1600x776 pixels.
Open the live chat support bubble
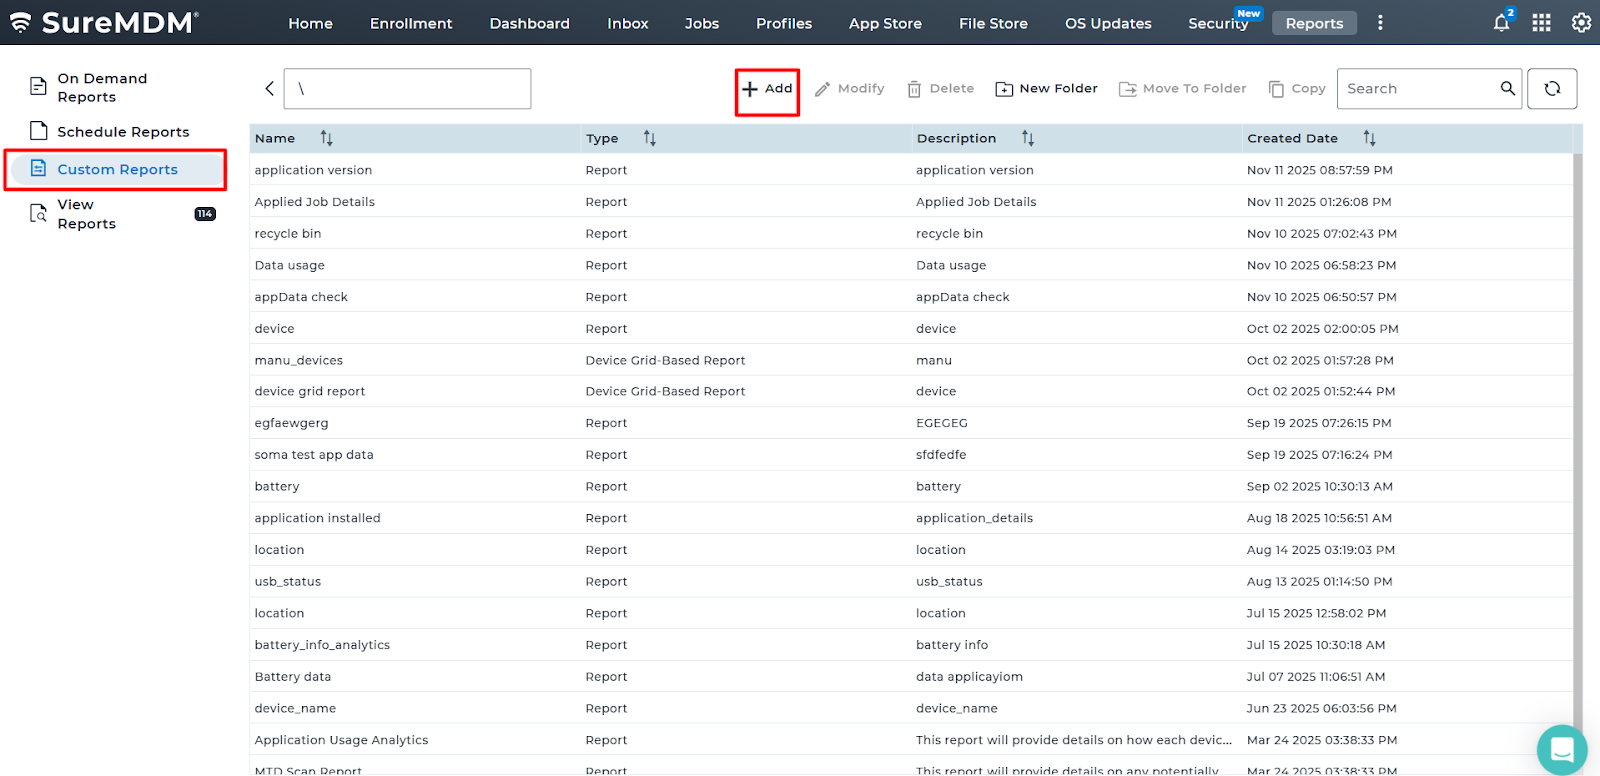1561,749
